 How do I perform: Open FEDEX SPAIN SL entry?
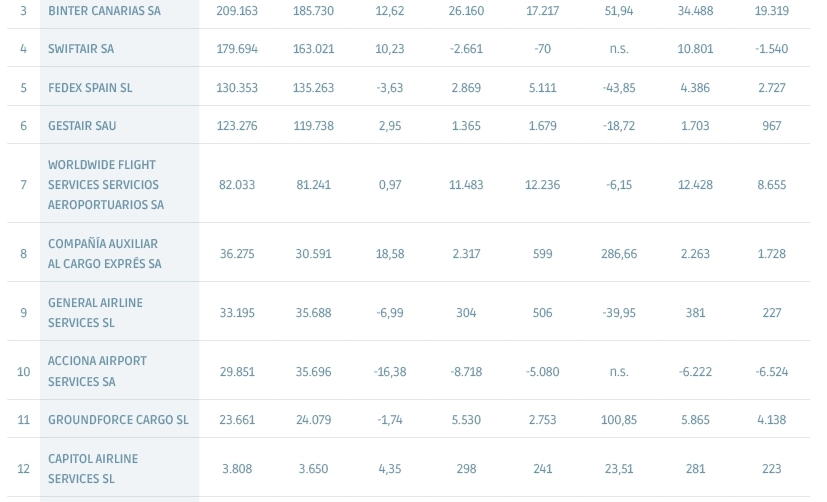pyautogui.click(x=90, y=88)
